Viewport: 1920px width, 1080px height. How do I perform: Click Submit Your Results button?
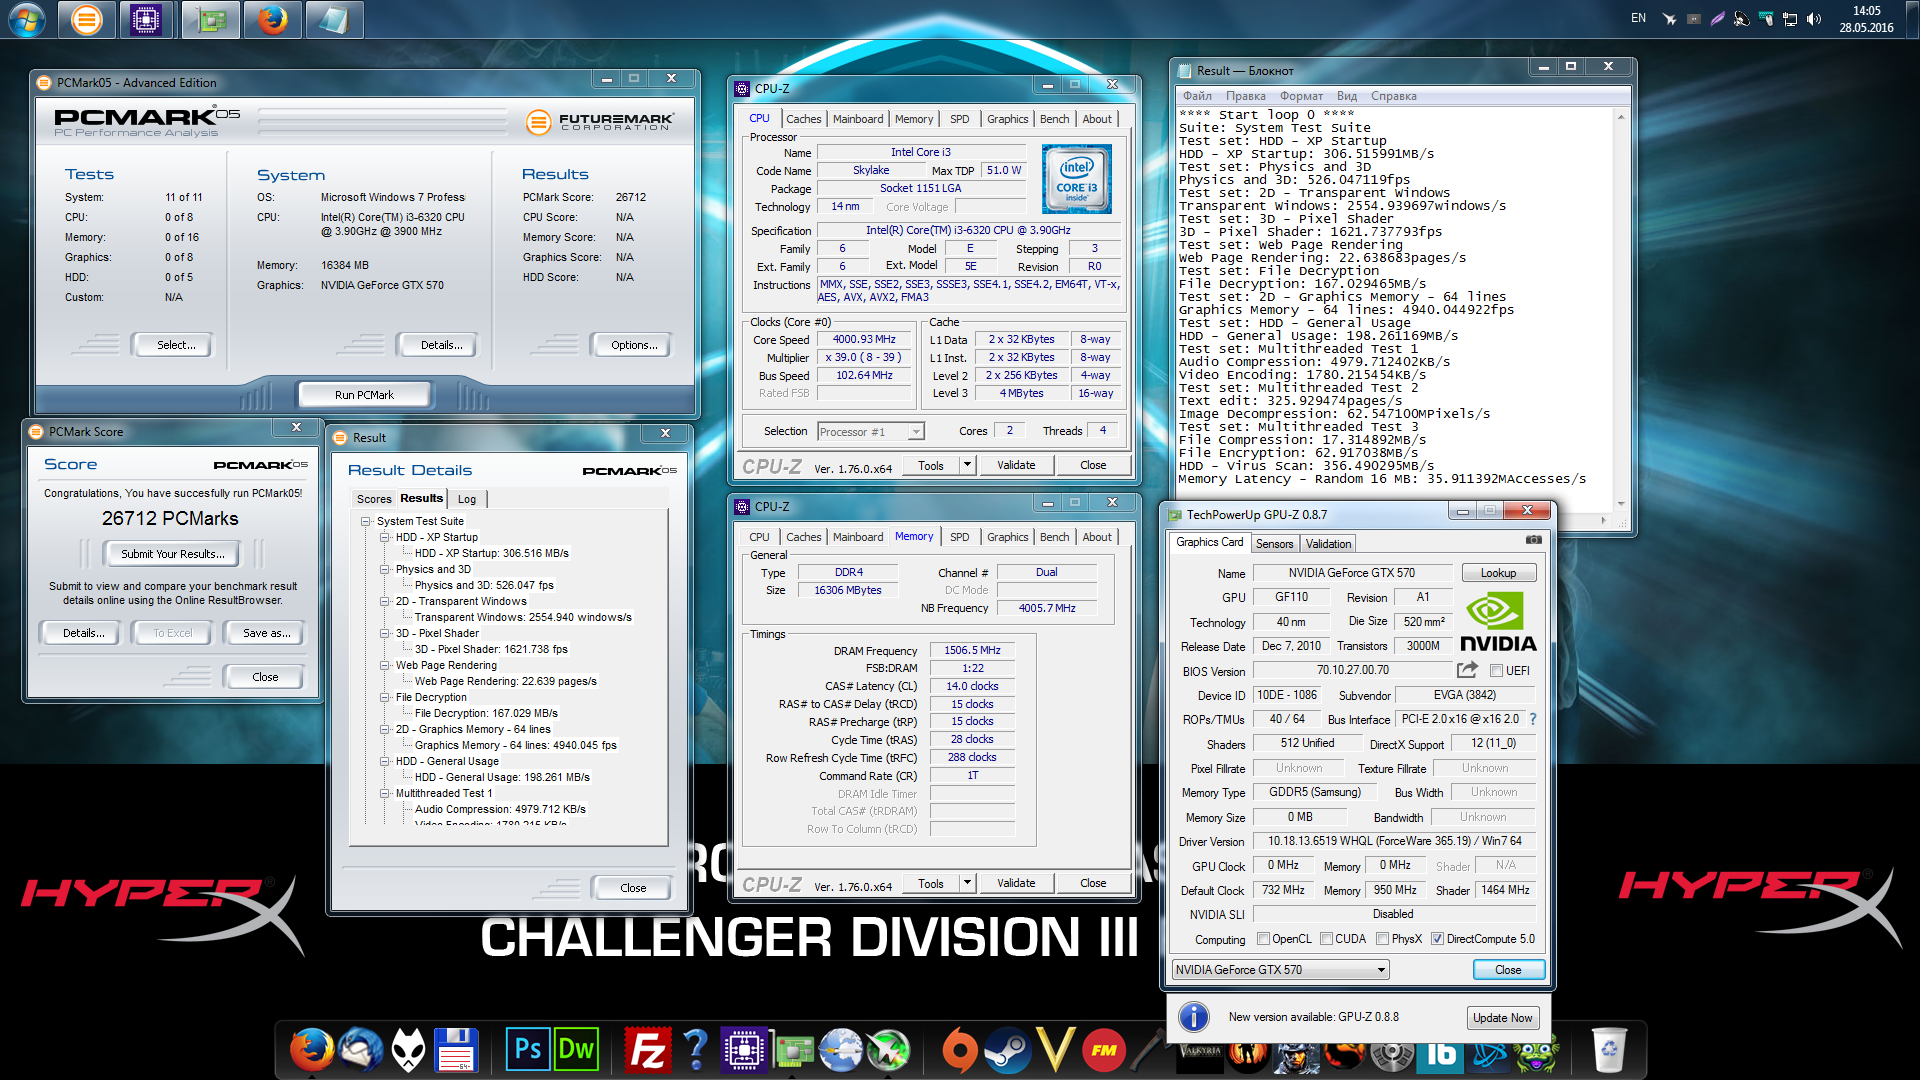click(x=173, y=553)
